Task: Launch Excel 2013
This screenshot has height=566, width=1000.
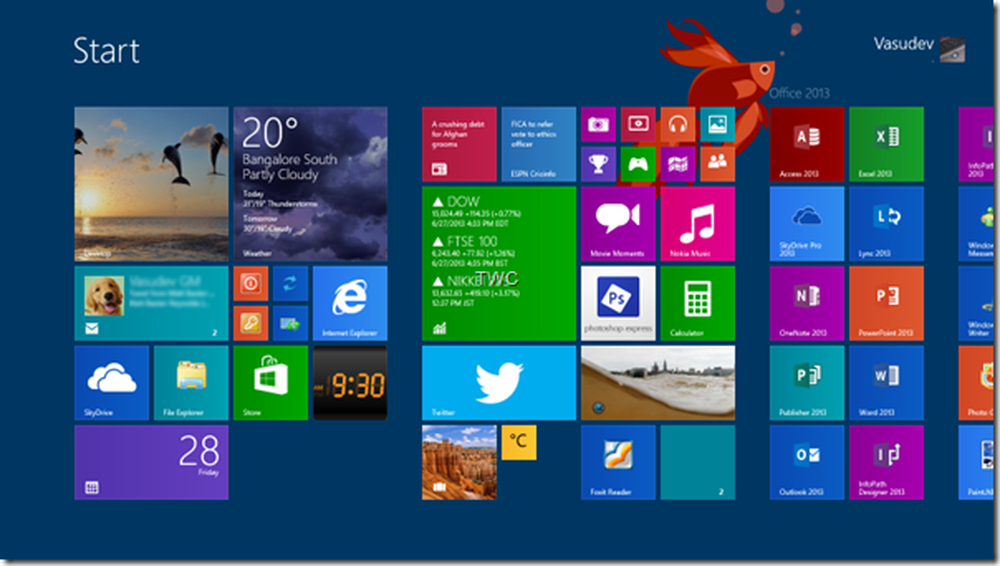Action: [x=886, y=144]
